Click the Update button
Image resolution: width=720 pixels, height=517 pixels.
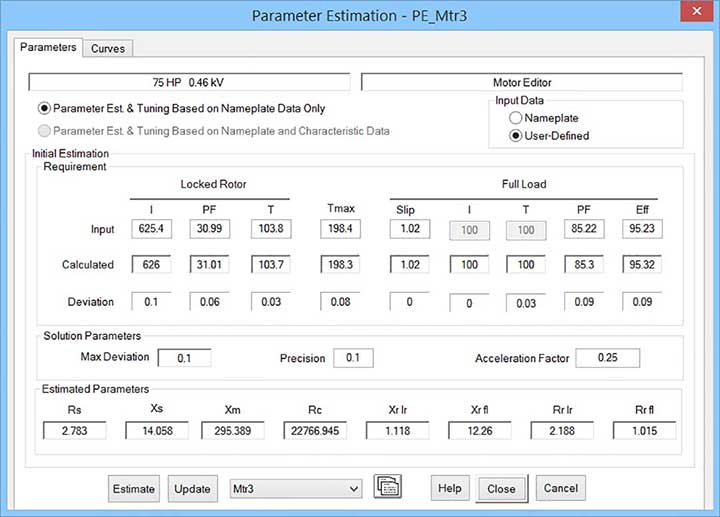click(x=193, y=489)
